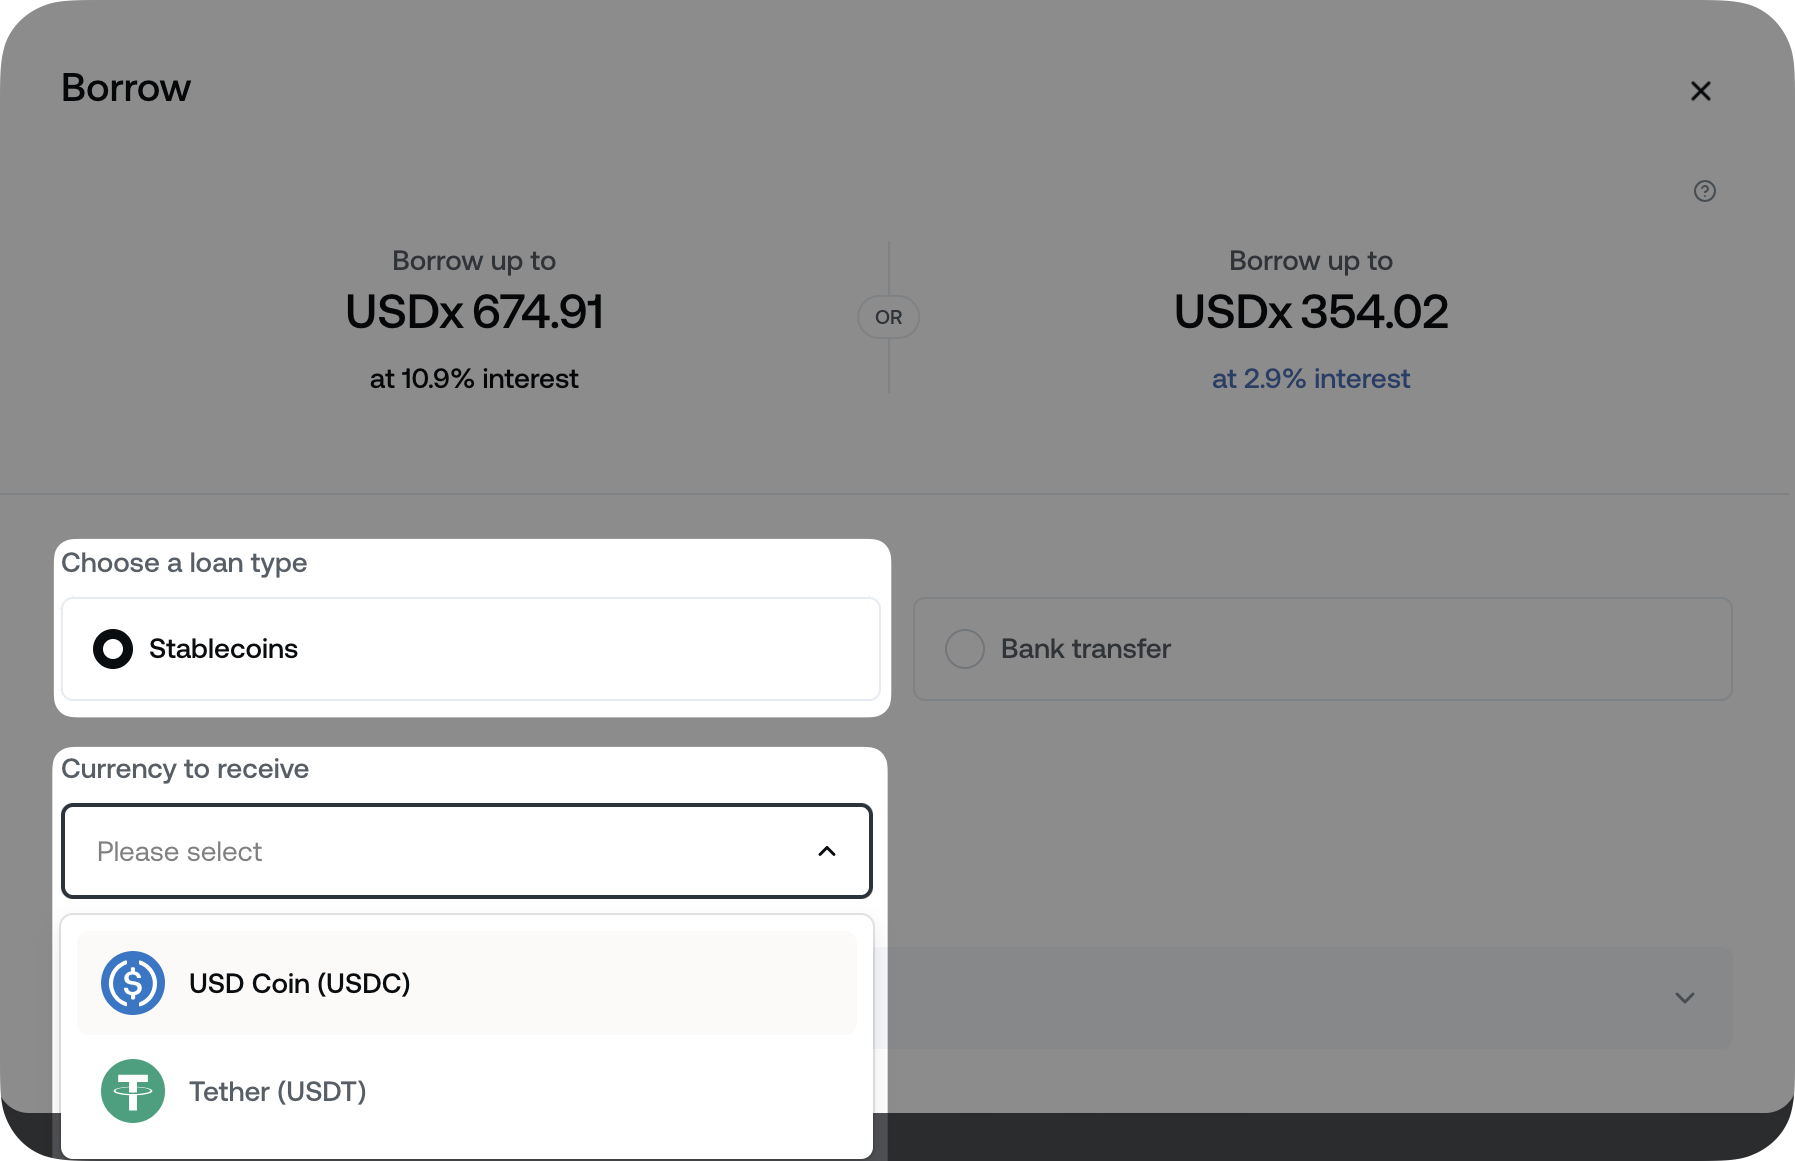The width and height of the screenshot is (1795, 1161).
Task: Choose USD Coin (USDC) from the list
Action: [300, 983]
